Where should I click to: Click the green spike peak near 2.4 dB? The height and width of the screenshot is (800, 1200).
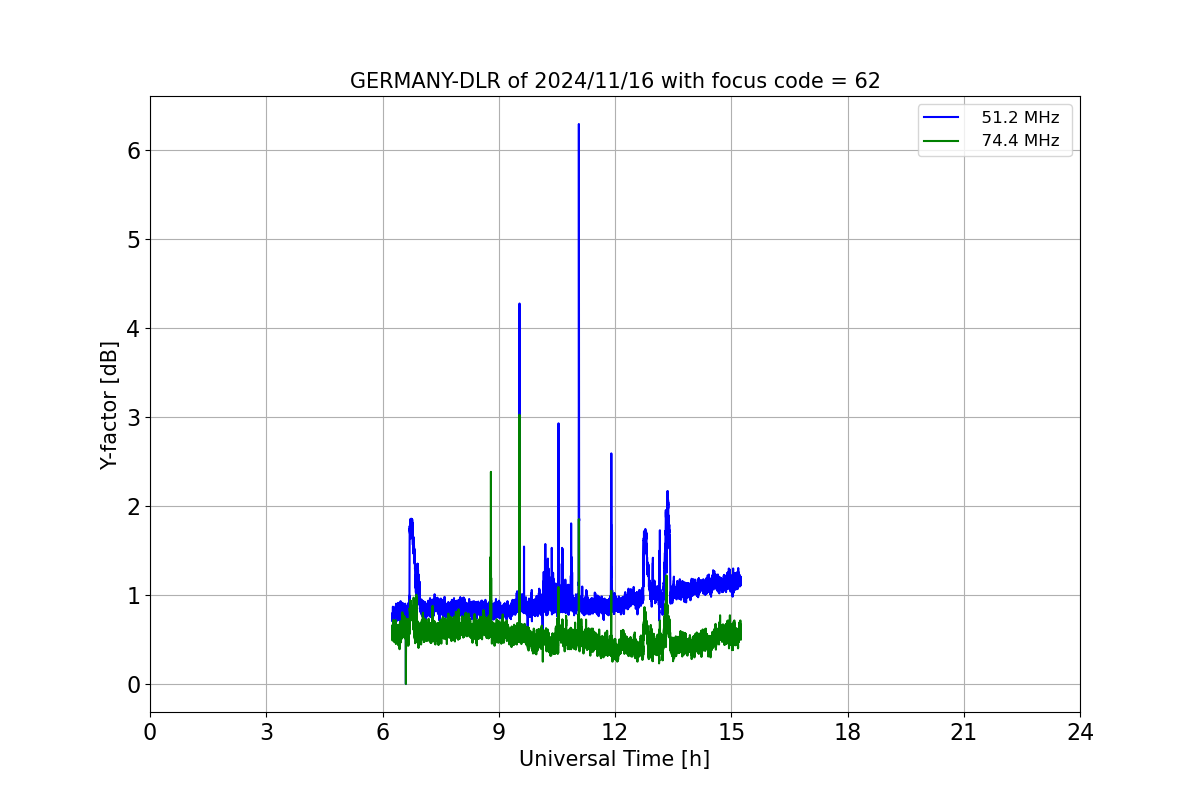490,473
